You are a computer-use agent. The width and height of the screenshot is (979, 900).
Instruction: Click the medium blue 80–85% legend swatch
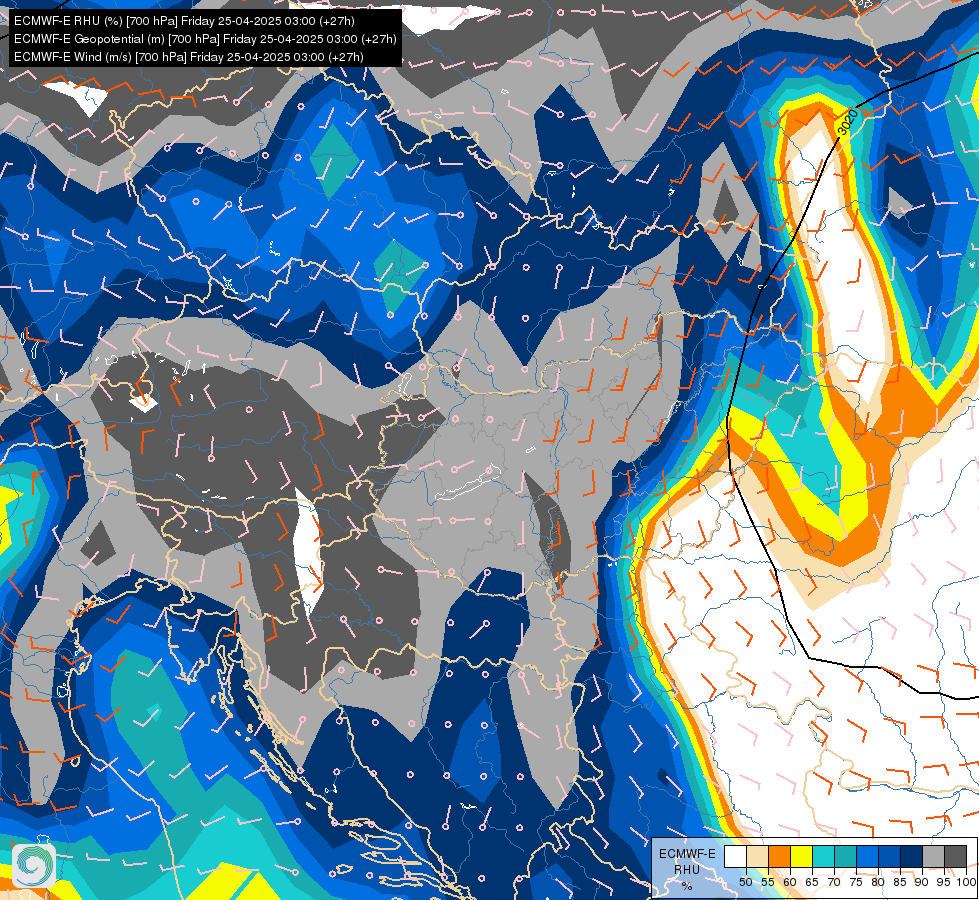(889, 856)
